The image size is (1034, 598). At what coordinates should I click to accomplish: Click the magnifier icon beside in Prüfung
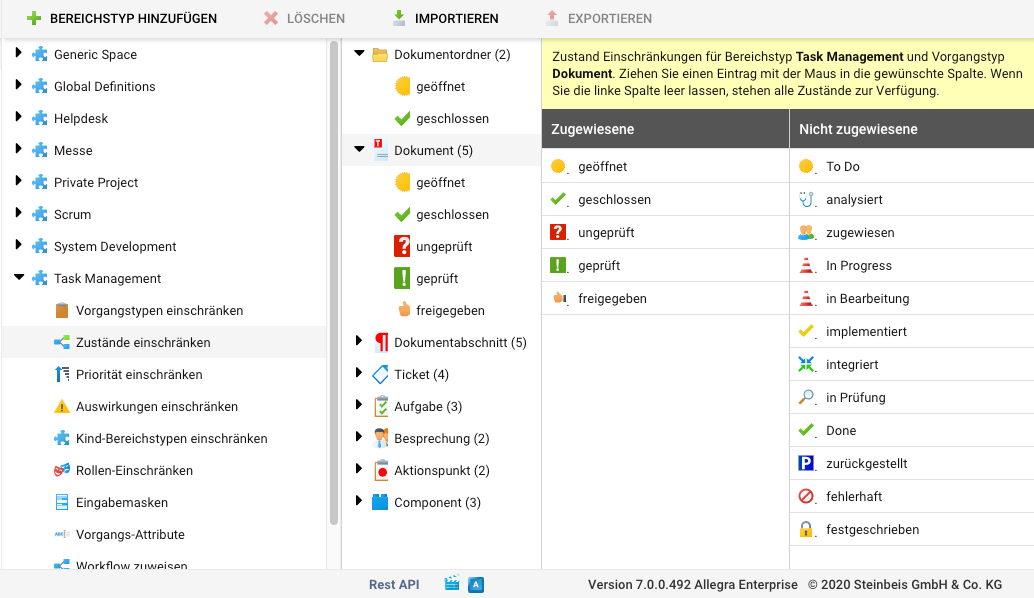pyautogui.click(x=807, y=397)
